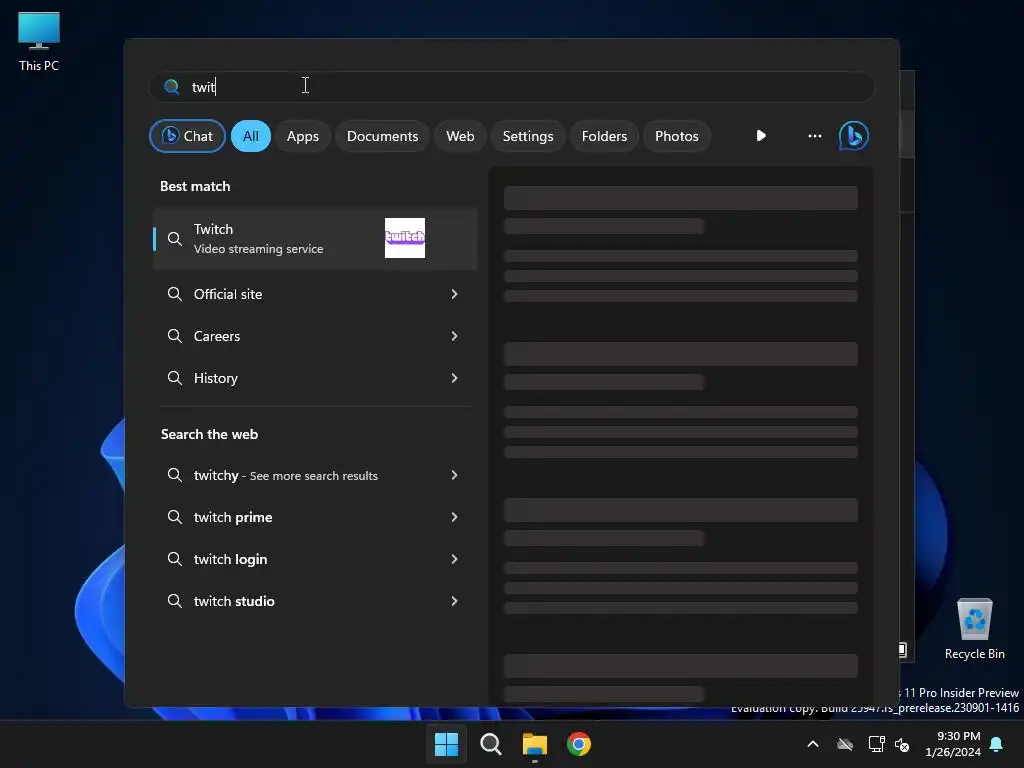The image size is (1024, 768).
Task: Switch to the Folders filter tab
Action: click(604, 136)
